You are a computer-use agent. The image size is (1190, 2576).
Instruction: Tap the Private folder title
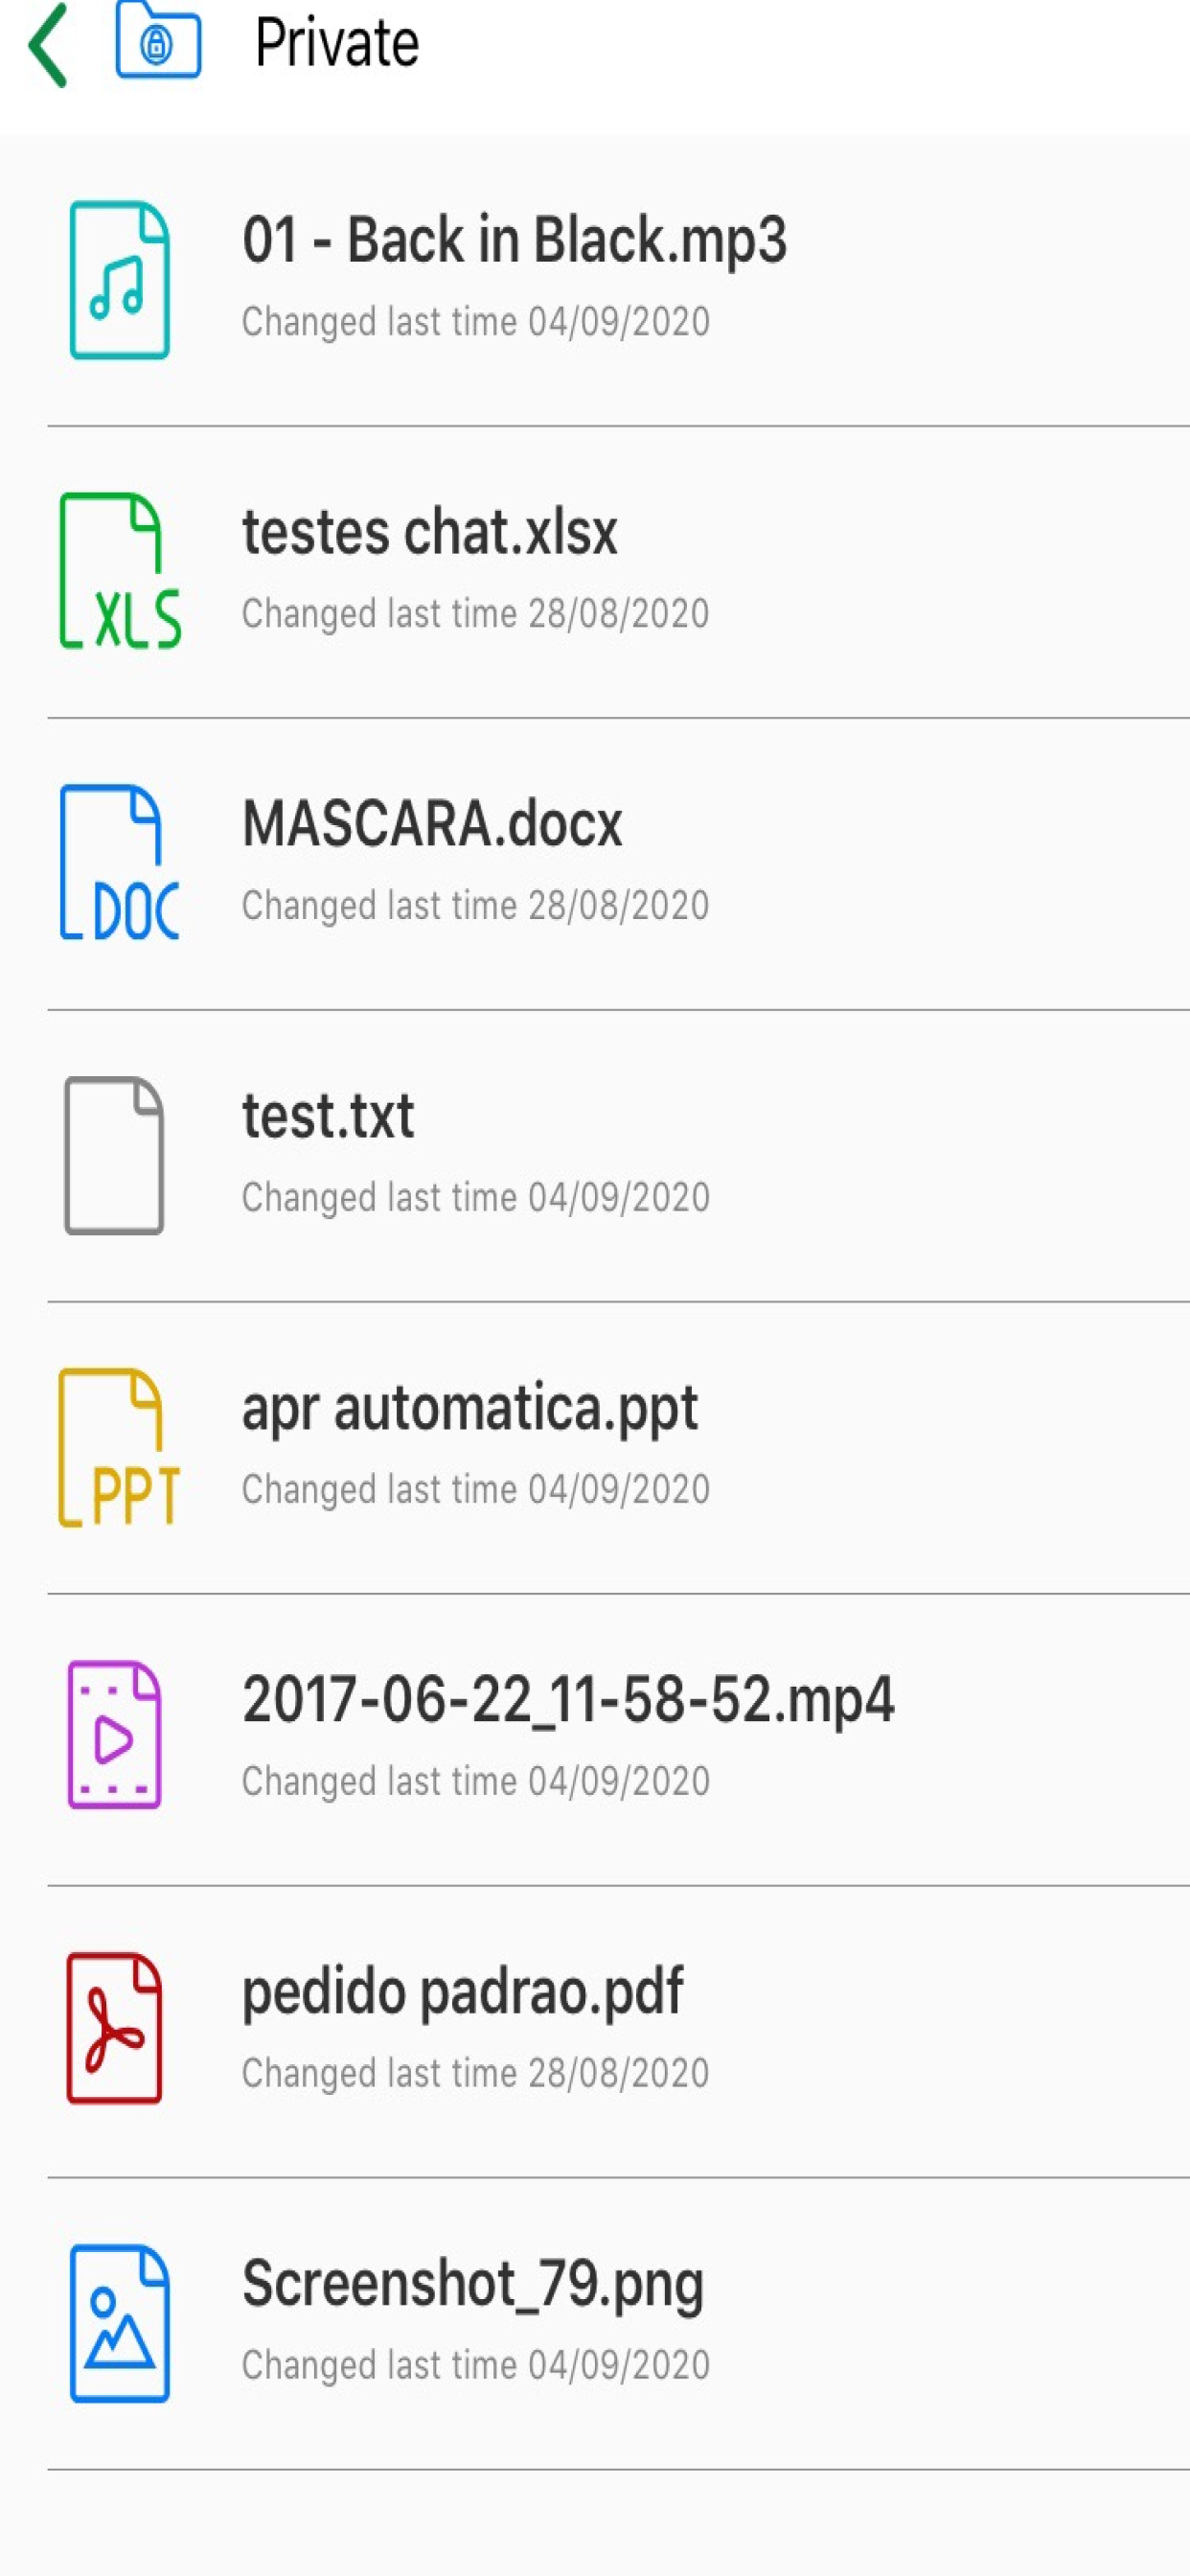(337, 44)
